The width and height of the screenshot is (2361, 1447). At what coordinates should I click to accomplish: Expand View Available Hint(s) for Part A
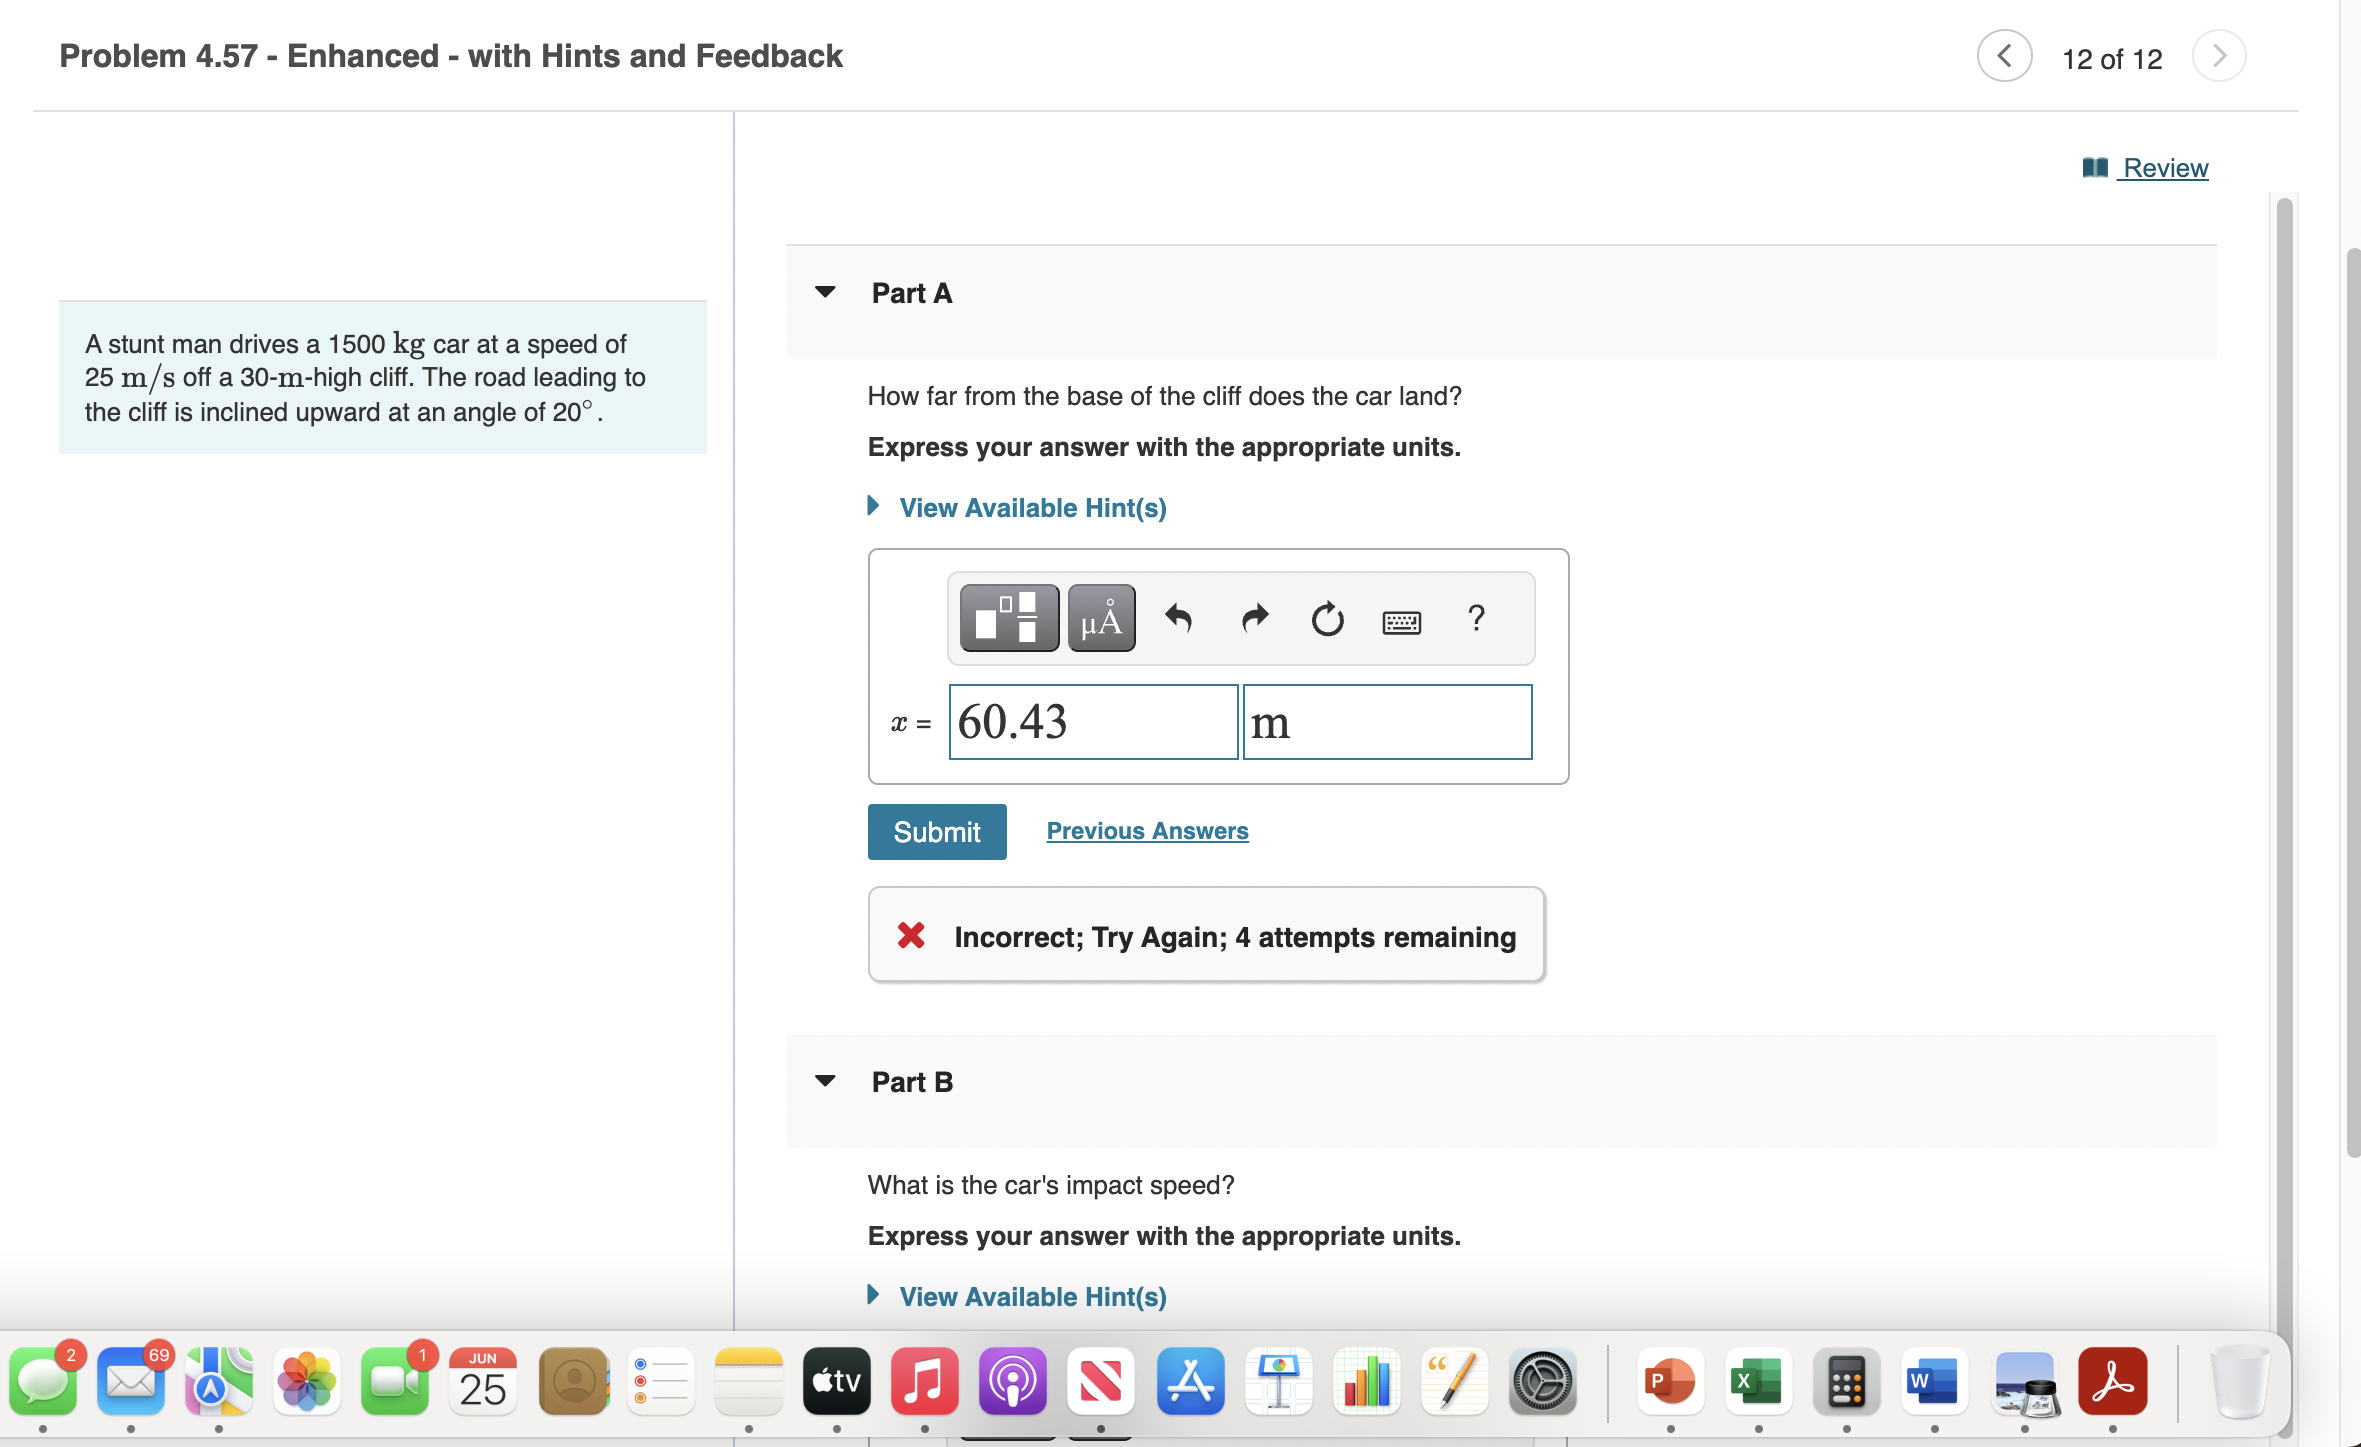tap(1031, 508)
